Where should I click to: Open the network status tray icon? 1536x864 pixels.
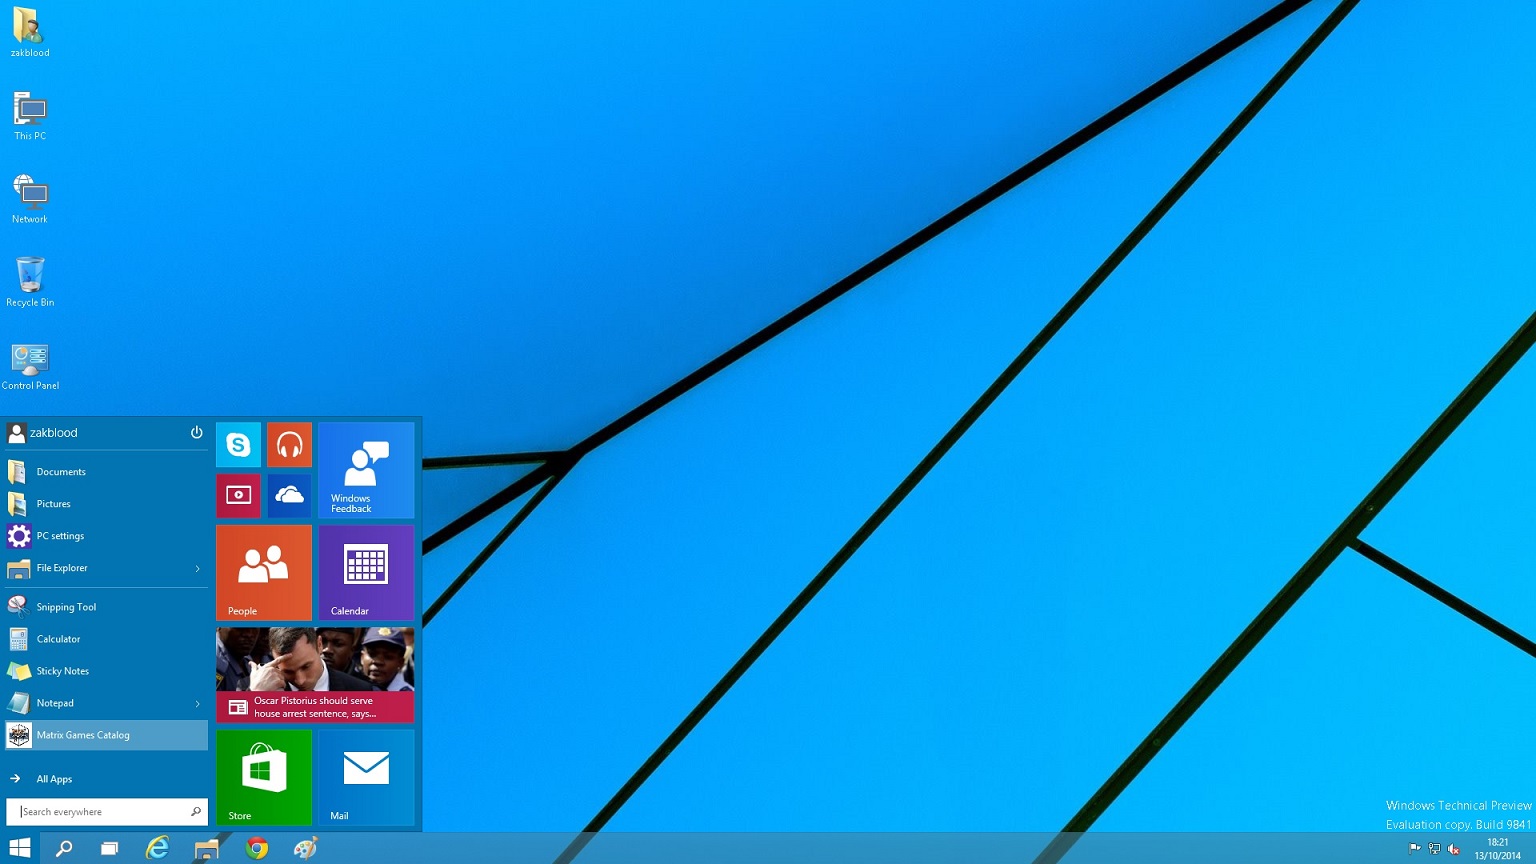(x=1434, y=851)
